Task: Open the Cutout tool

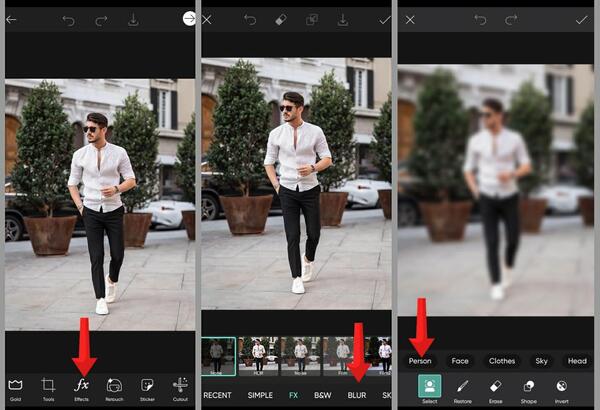Action: 180,389
